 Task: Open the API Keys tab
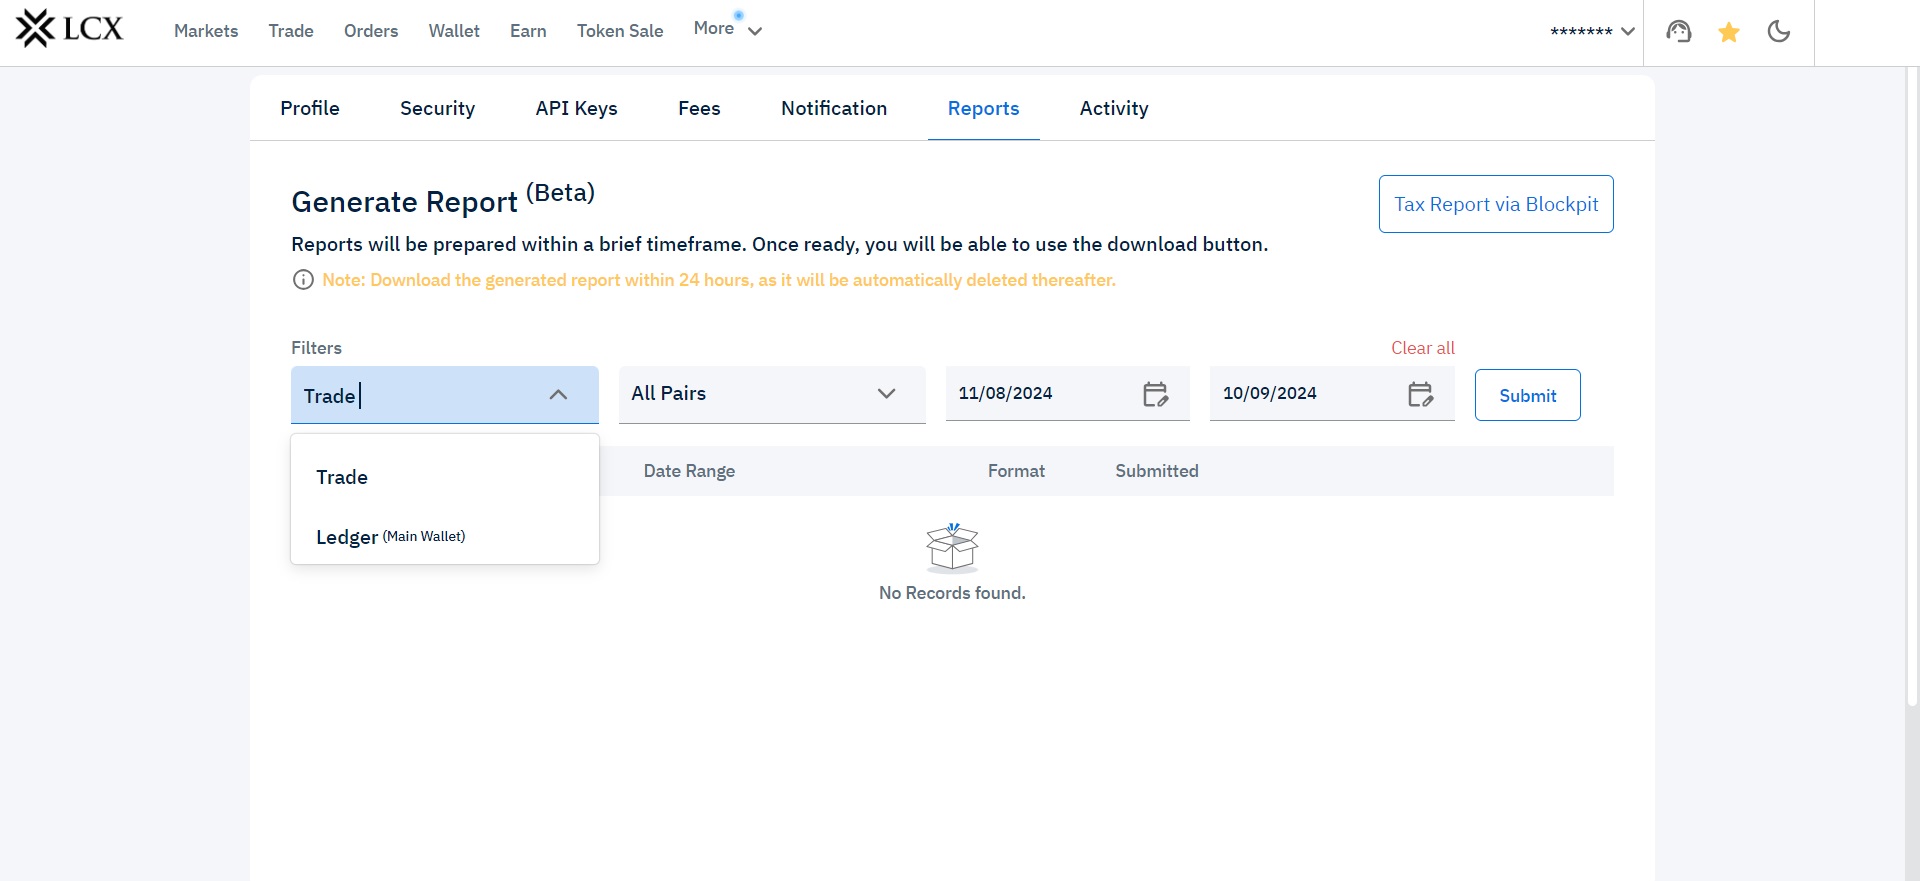(x=576, y=108)
